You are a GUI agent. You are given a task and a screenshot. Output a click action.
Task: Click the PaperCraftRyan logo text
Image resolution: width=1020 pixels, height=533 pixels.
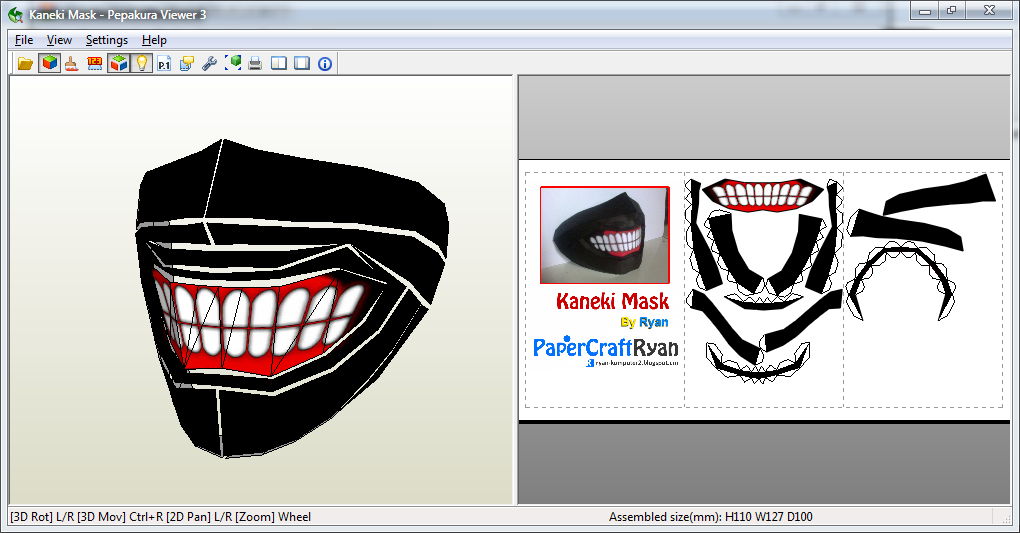tap(606, 347)
